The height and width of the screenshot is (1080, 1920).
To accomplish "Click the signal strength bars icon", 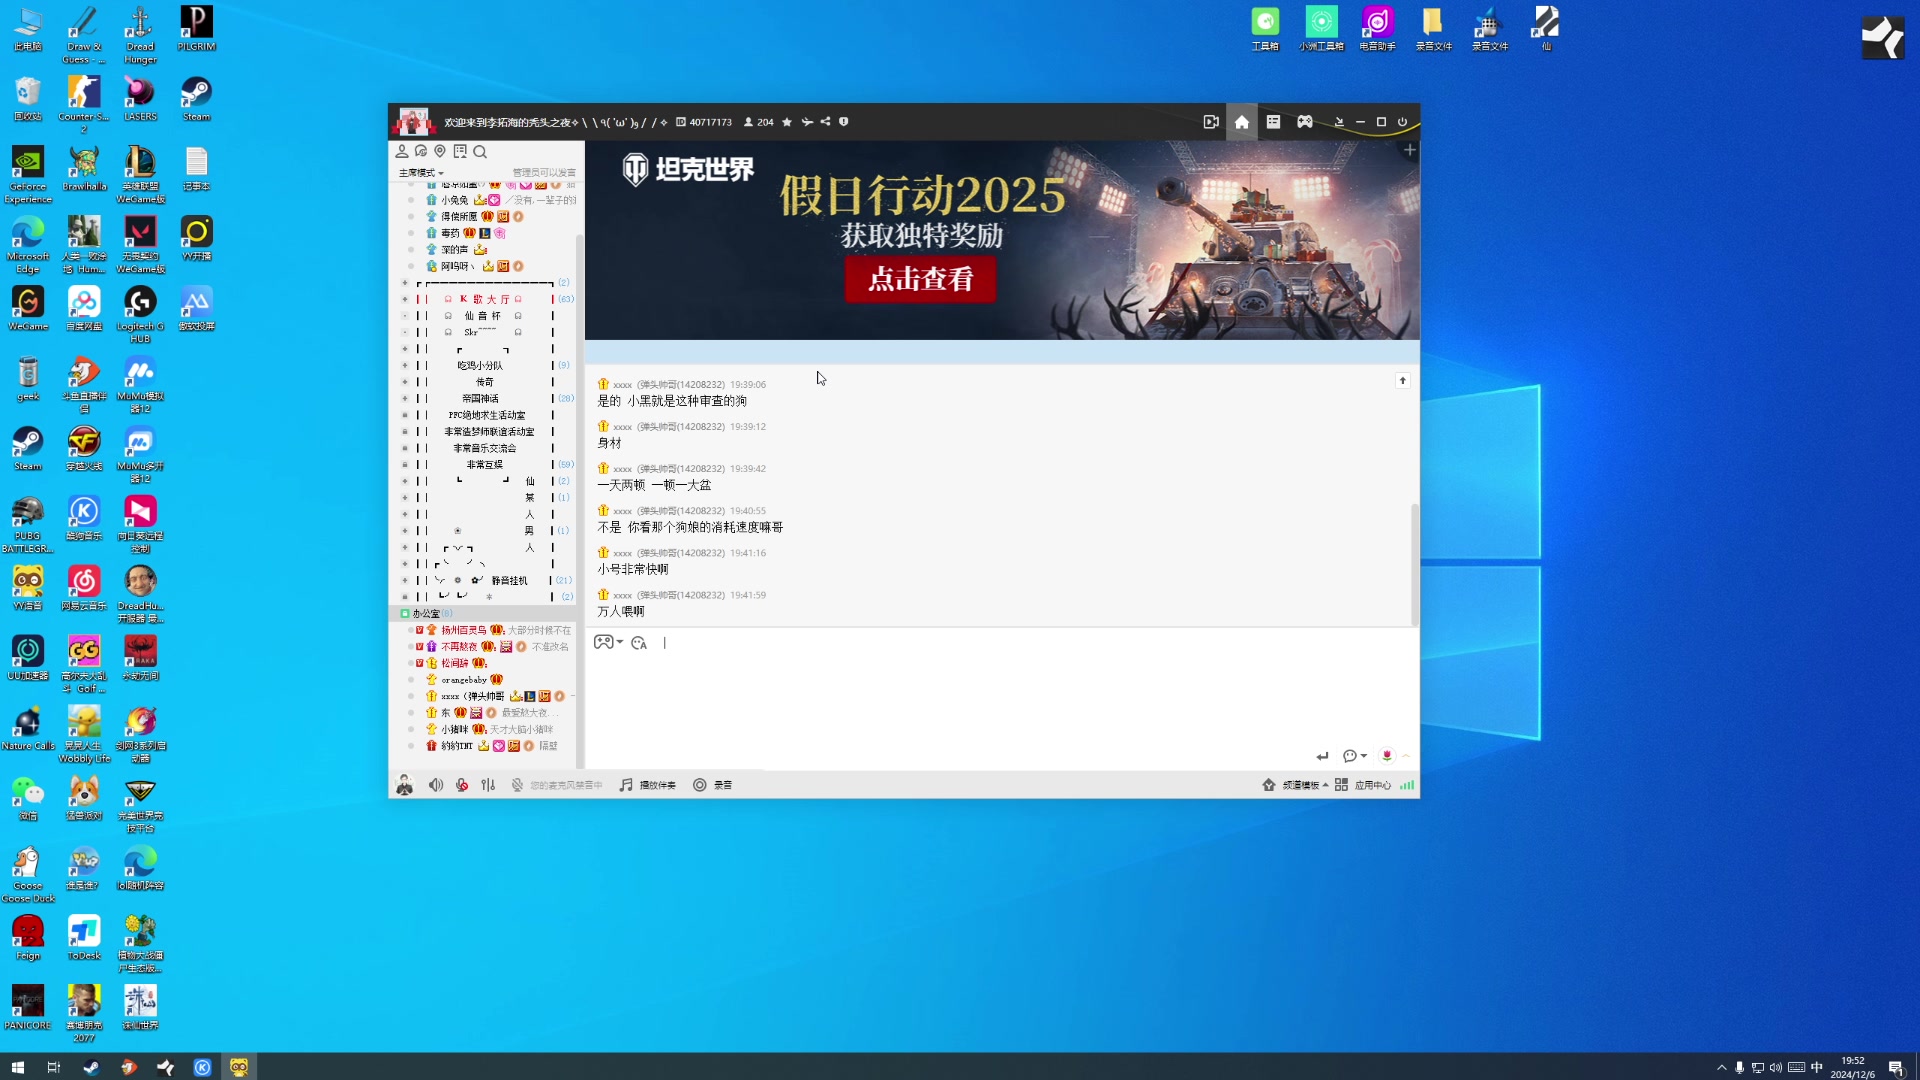I will [x=1407, y=785].
